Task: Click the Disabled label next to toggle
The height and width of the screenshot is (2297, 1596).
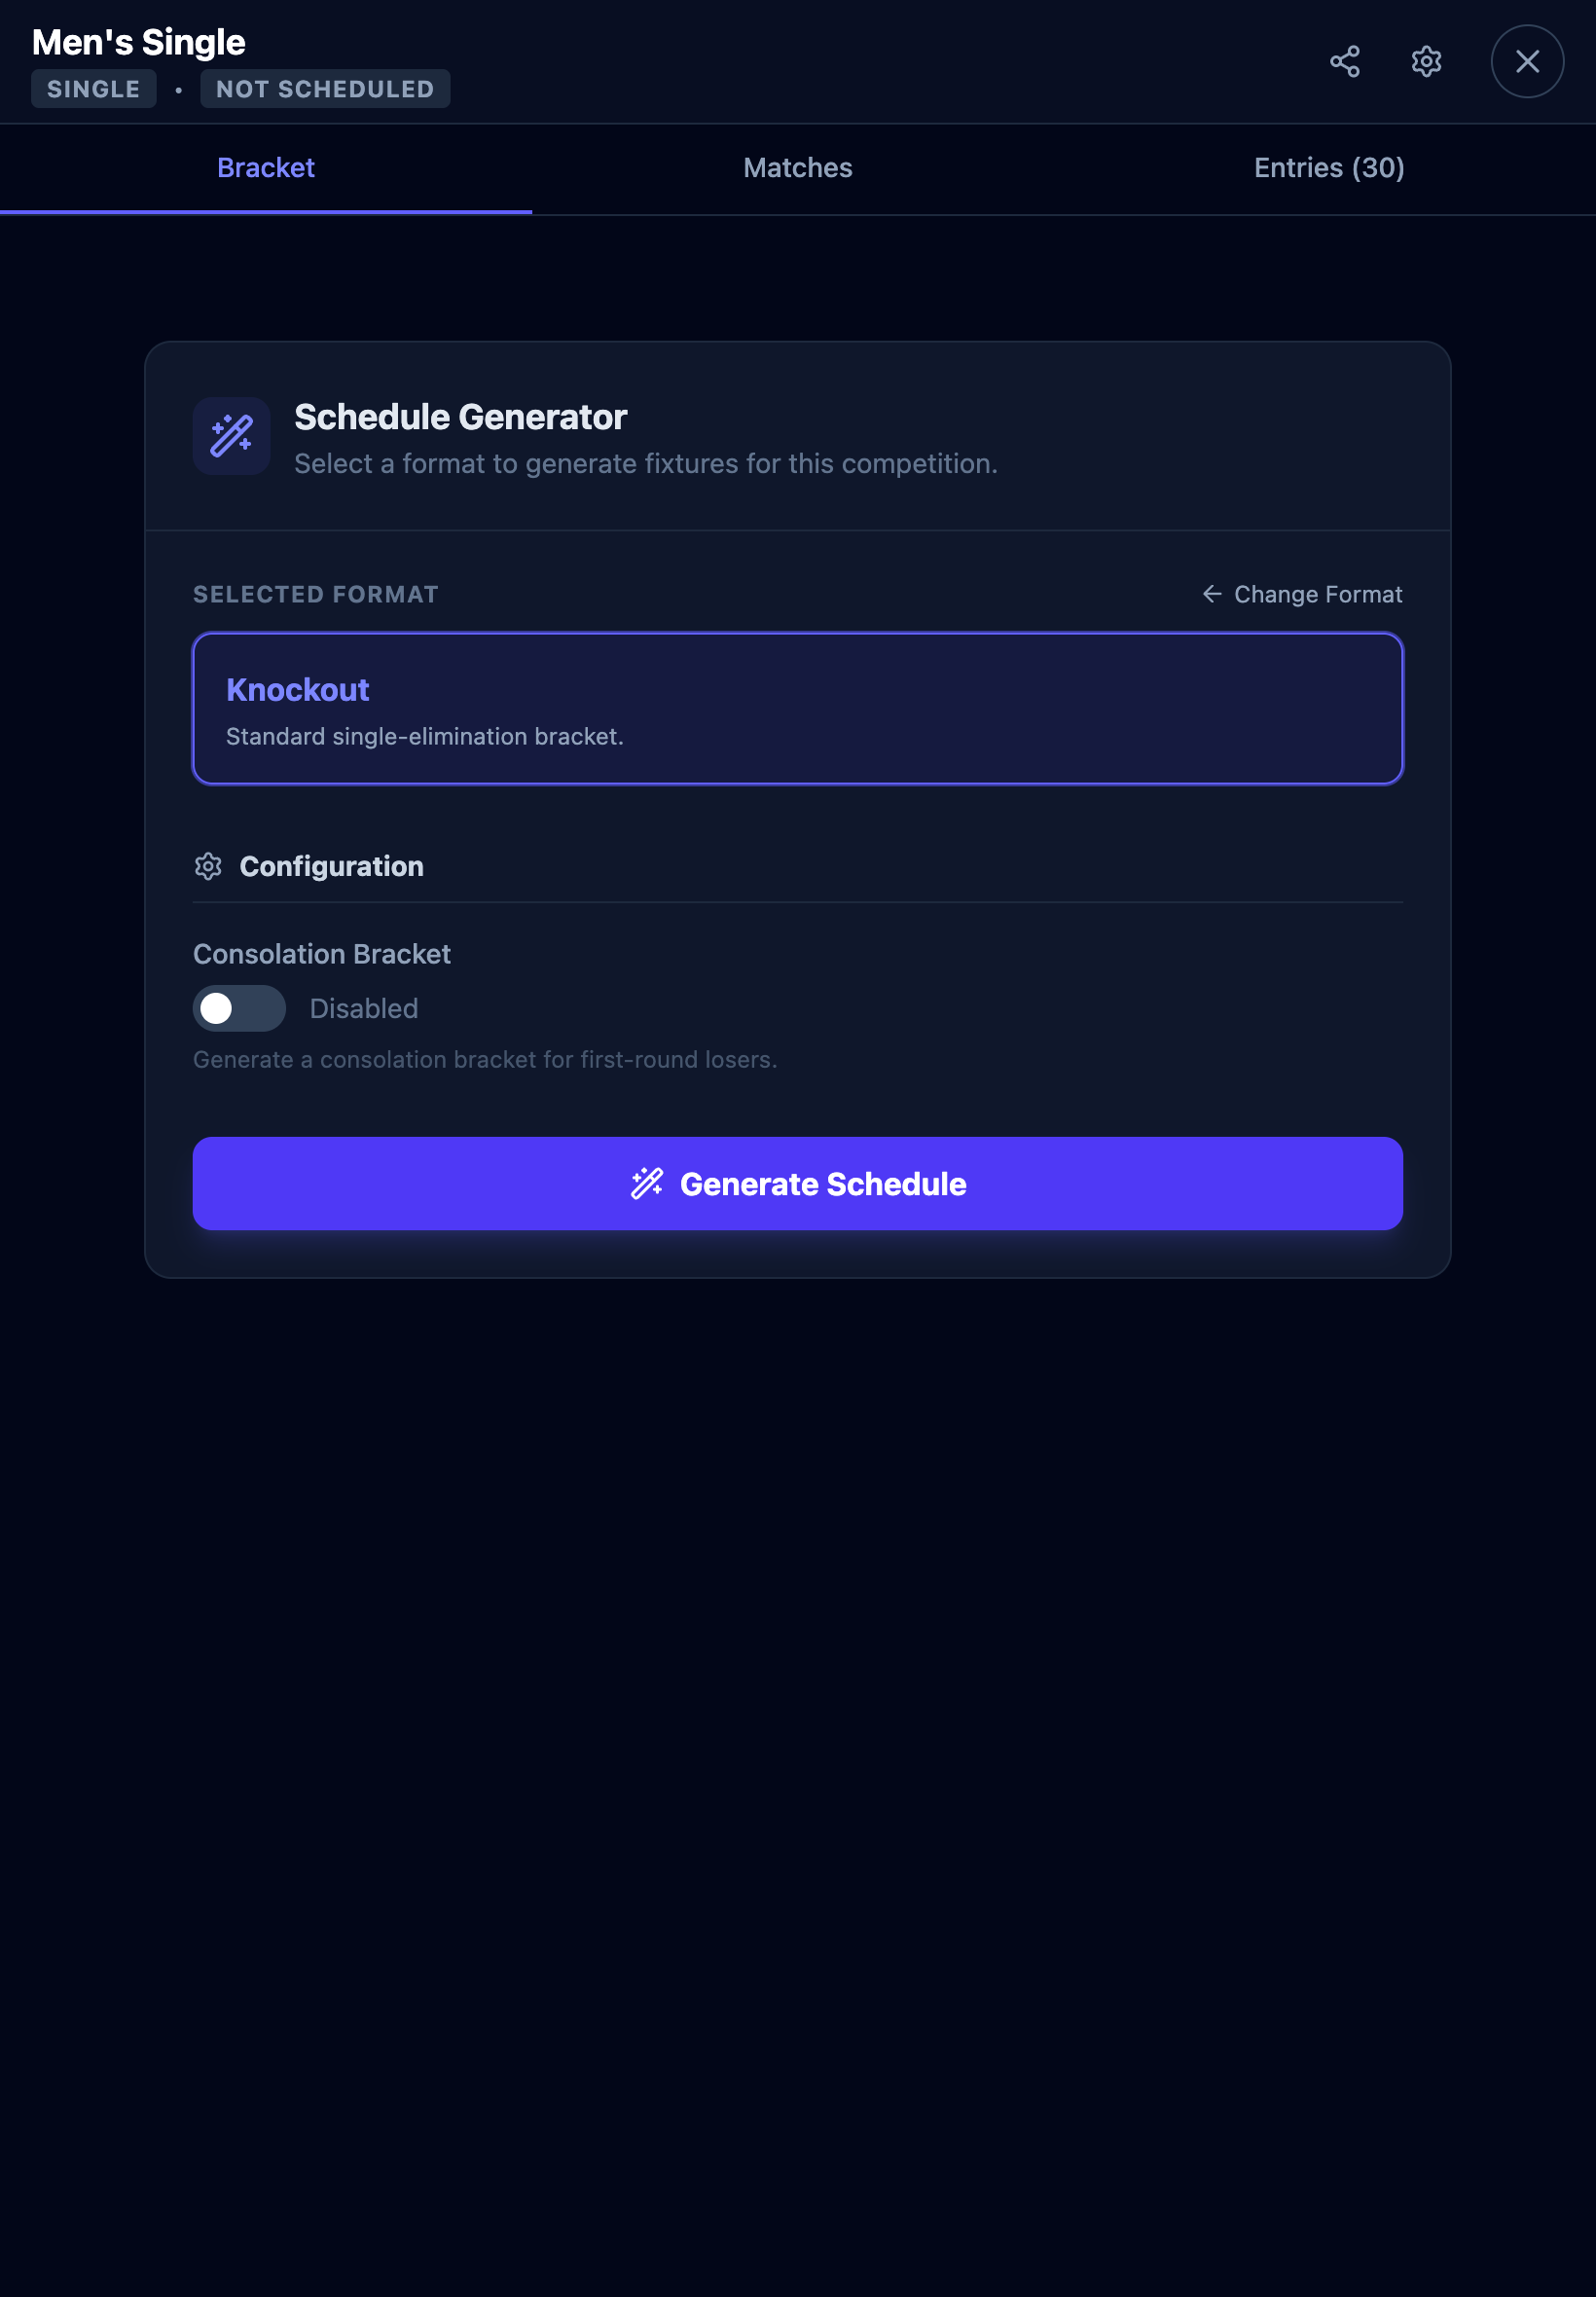Action: tap(364, 1008)
